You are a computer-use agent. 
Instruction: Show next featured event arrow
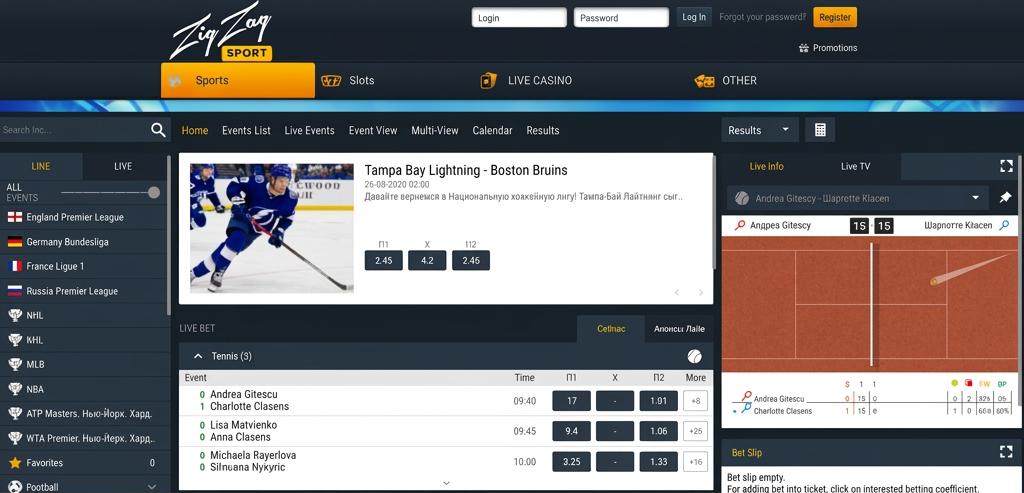[701, 293]
